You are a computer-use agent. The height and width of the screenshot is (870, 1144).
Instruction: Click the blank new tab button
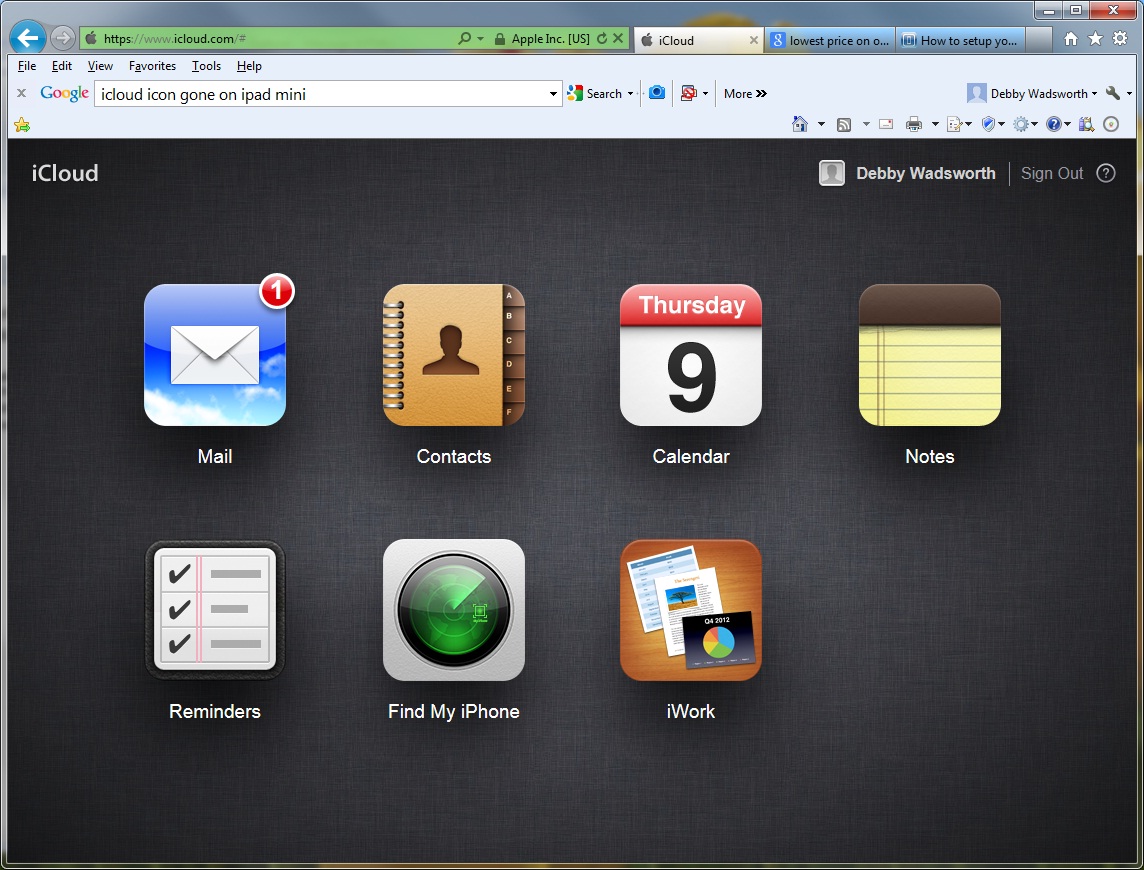(x=1039, y=40)
